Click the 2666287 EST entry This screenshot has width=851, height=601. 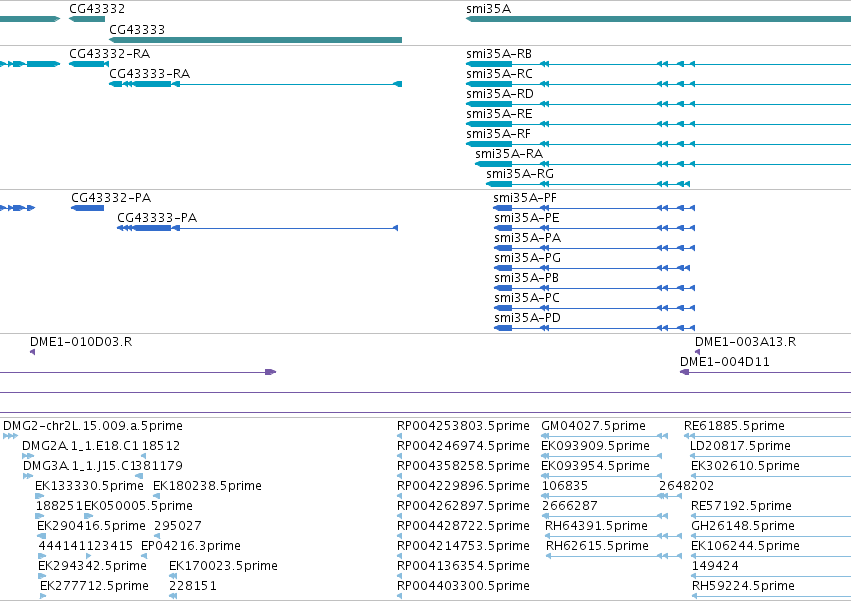pyautogui.click(x=570, y=506)
